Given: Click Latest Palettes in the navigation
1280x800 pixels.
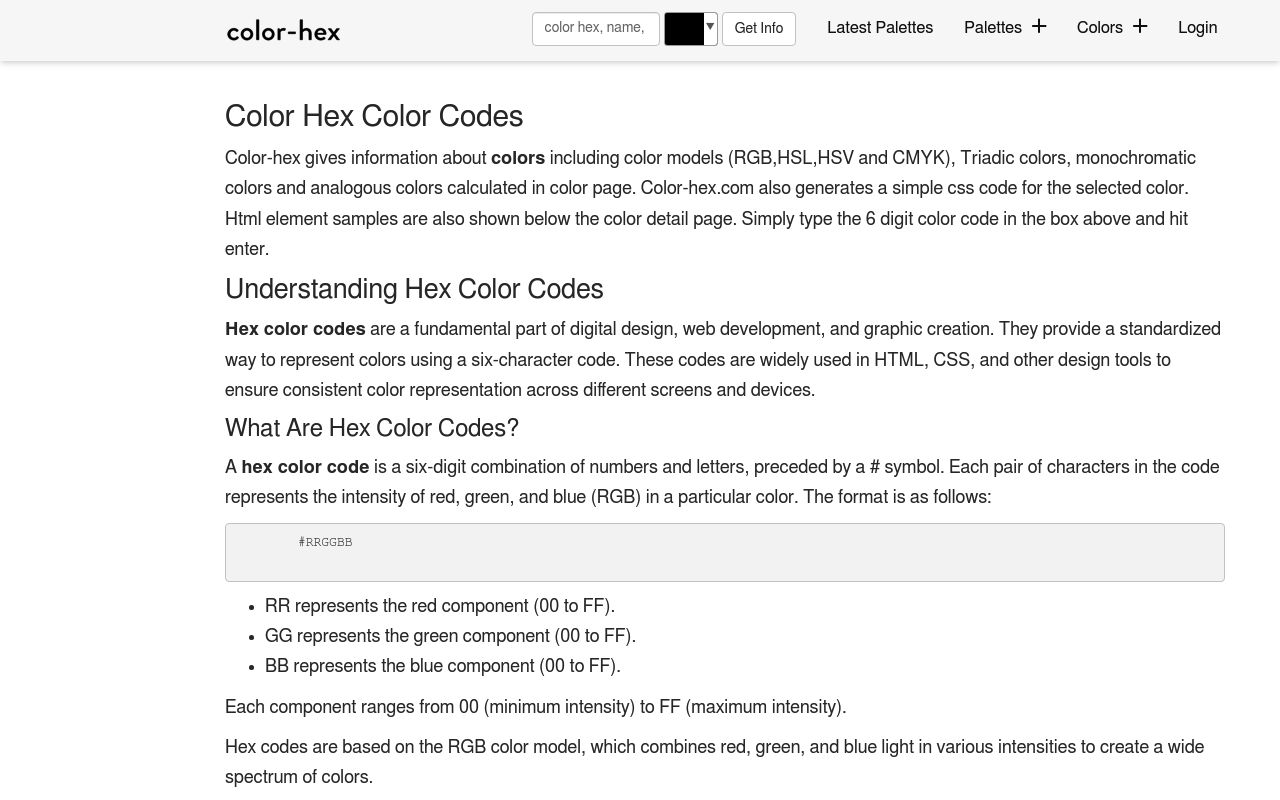Looking at the screenshot, I should point(879,27).
